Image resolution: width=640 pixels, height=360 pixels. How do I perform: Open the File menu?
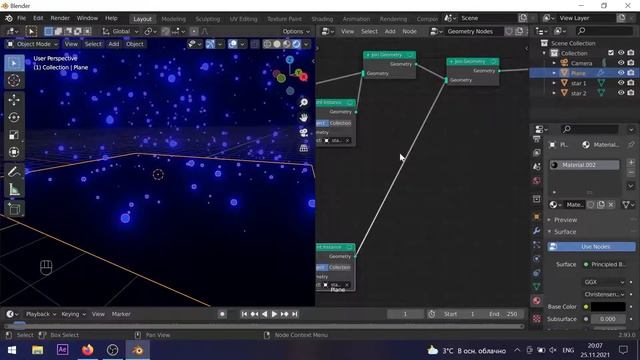21,18
